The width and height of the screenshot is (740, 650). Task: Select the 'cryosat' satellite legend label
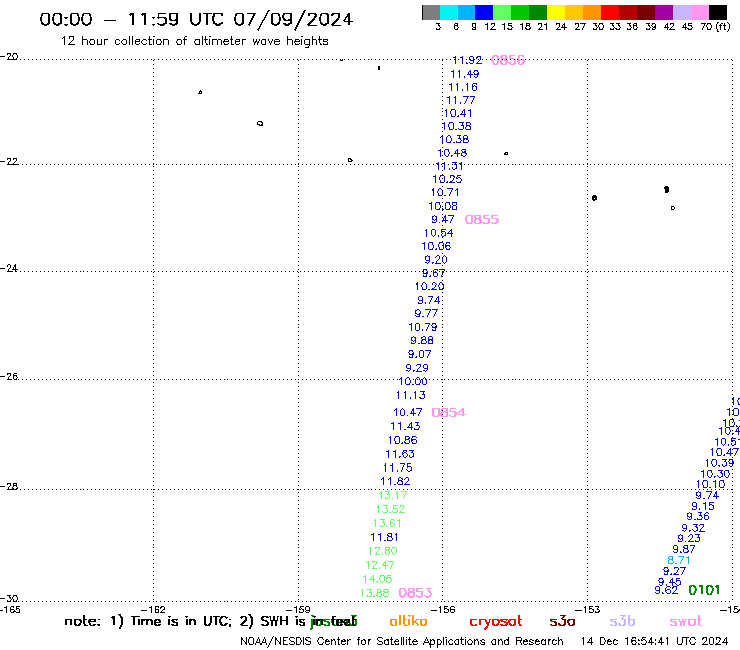496,622
